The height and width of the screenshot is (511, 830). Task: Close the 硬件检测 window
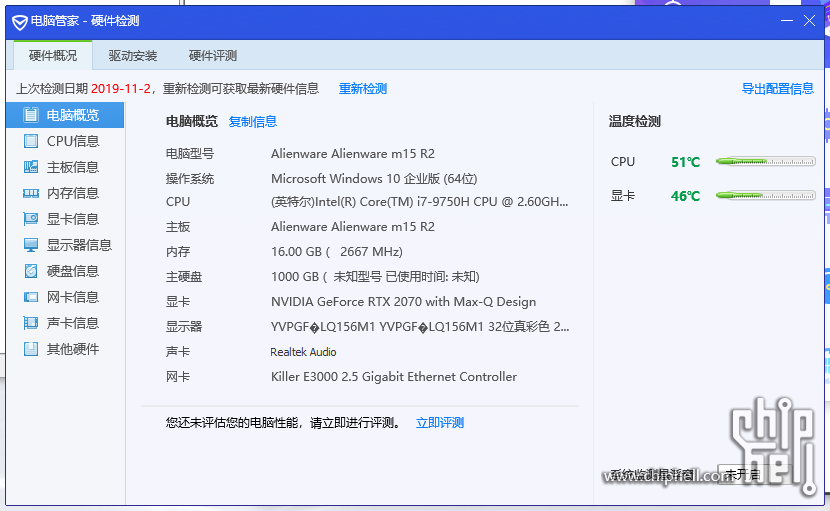809,21
